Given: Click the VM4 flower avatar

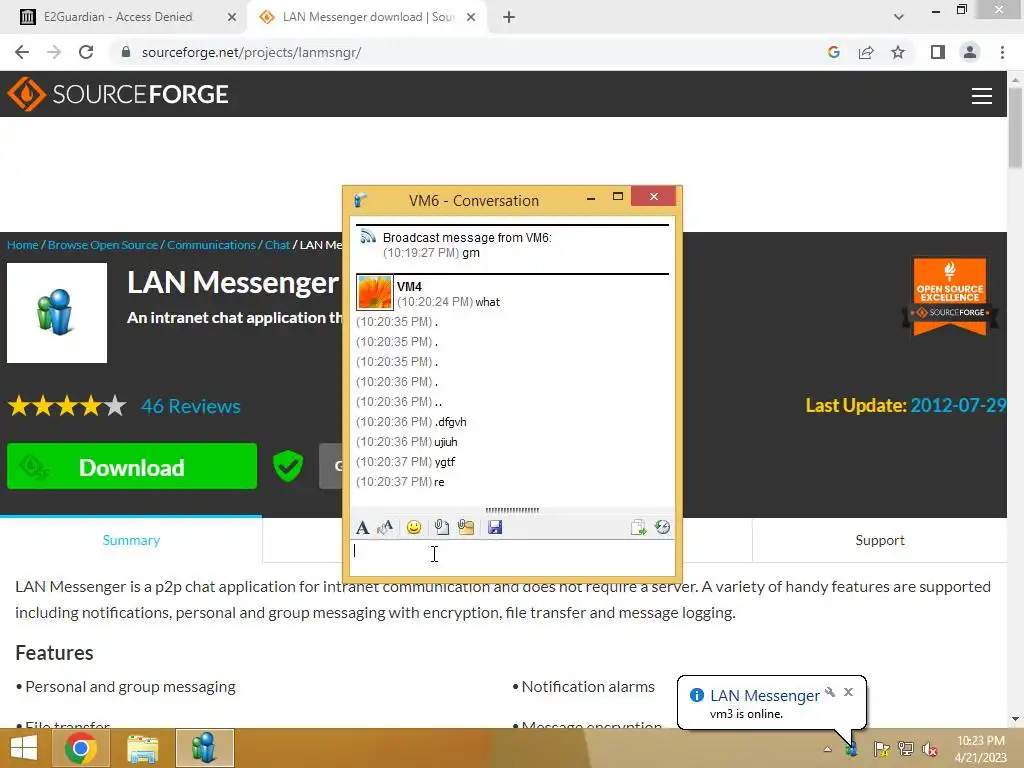Looking at the screenshot, I should [375, 293].
